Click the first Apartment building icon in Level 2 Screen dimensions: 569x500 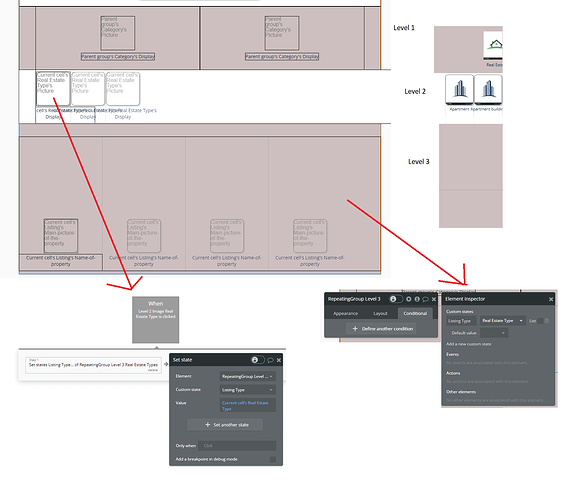pos(459,89)
